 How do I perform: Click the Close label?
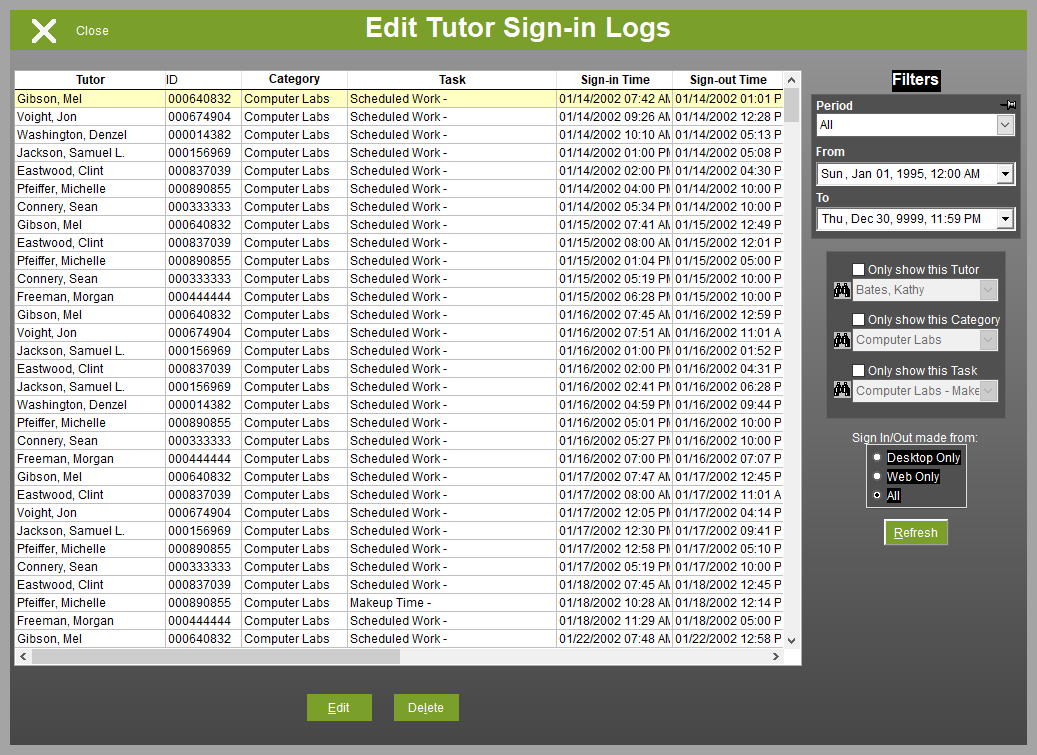(92, 31)
